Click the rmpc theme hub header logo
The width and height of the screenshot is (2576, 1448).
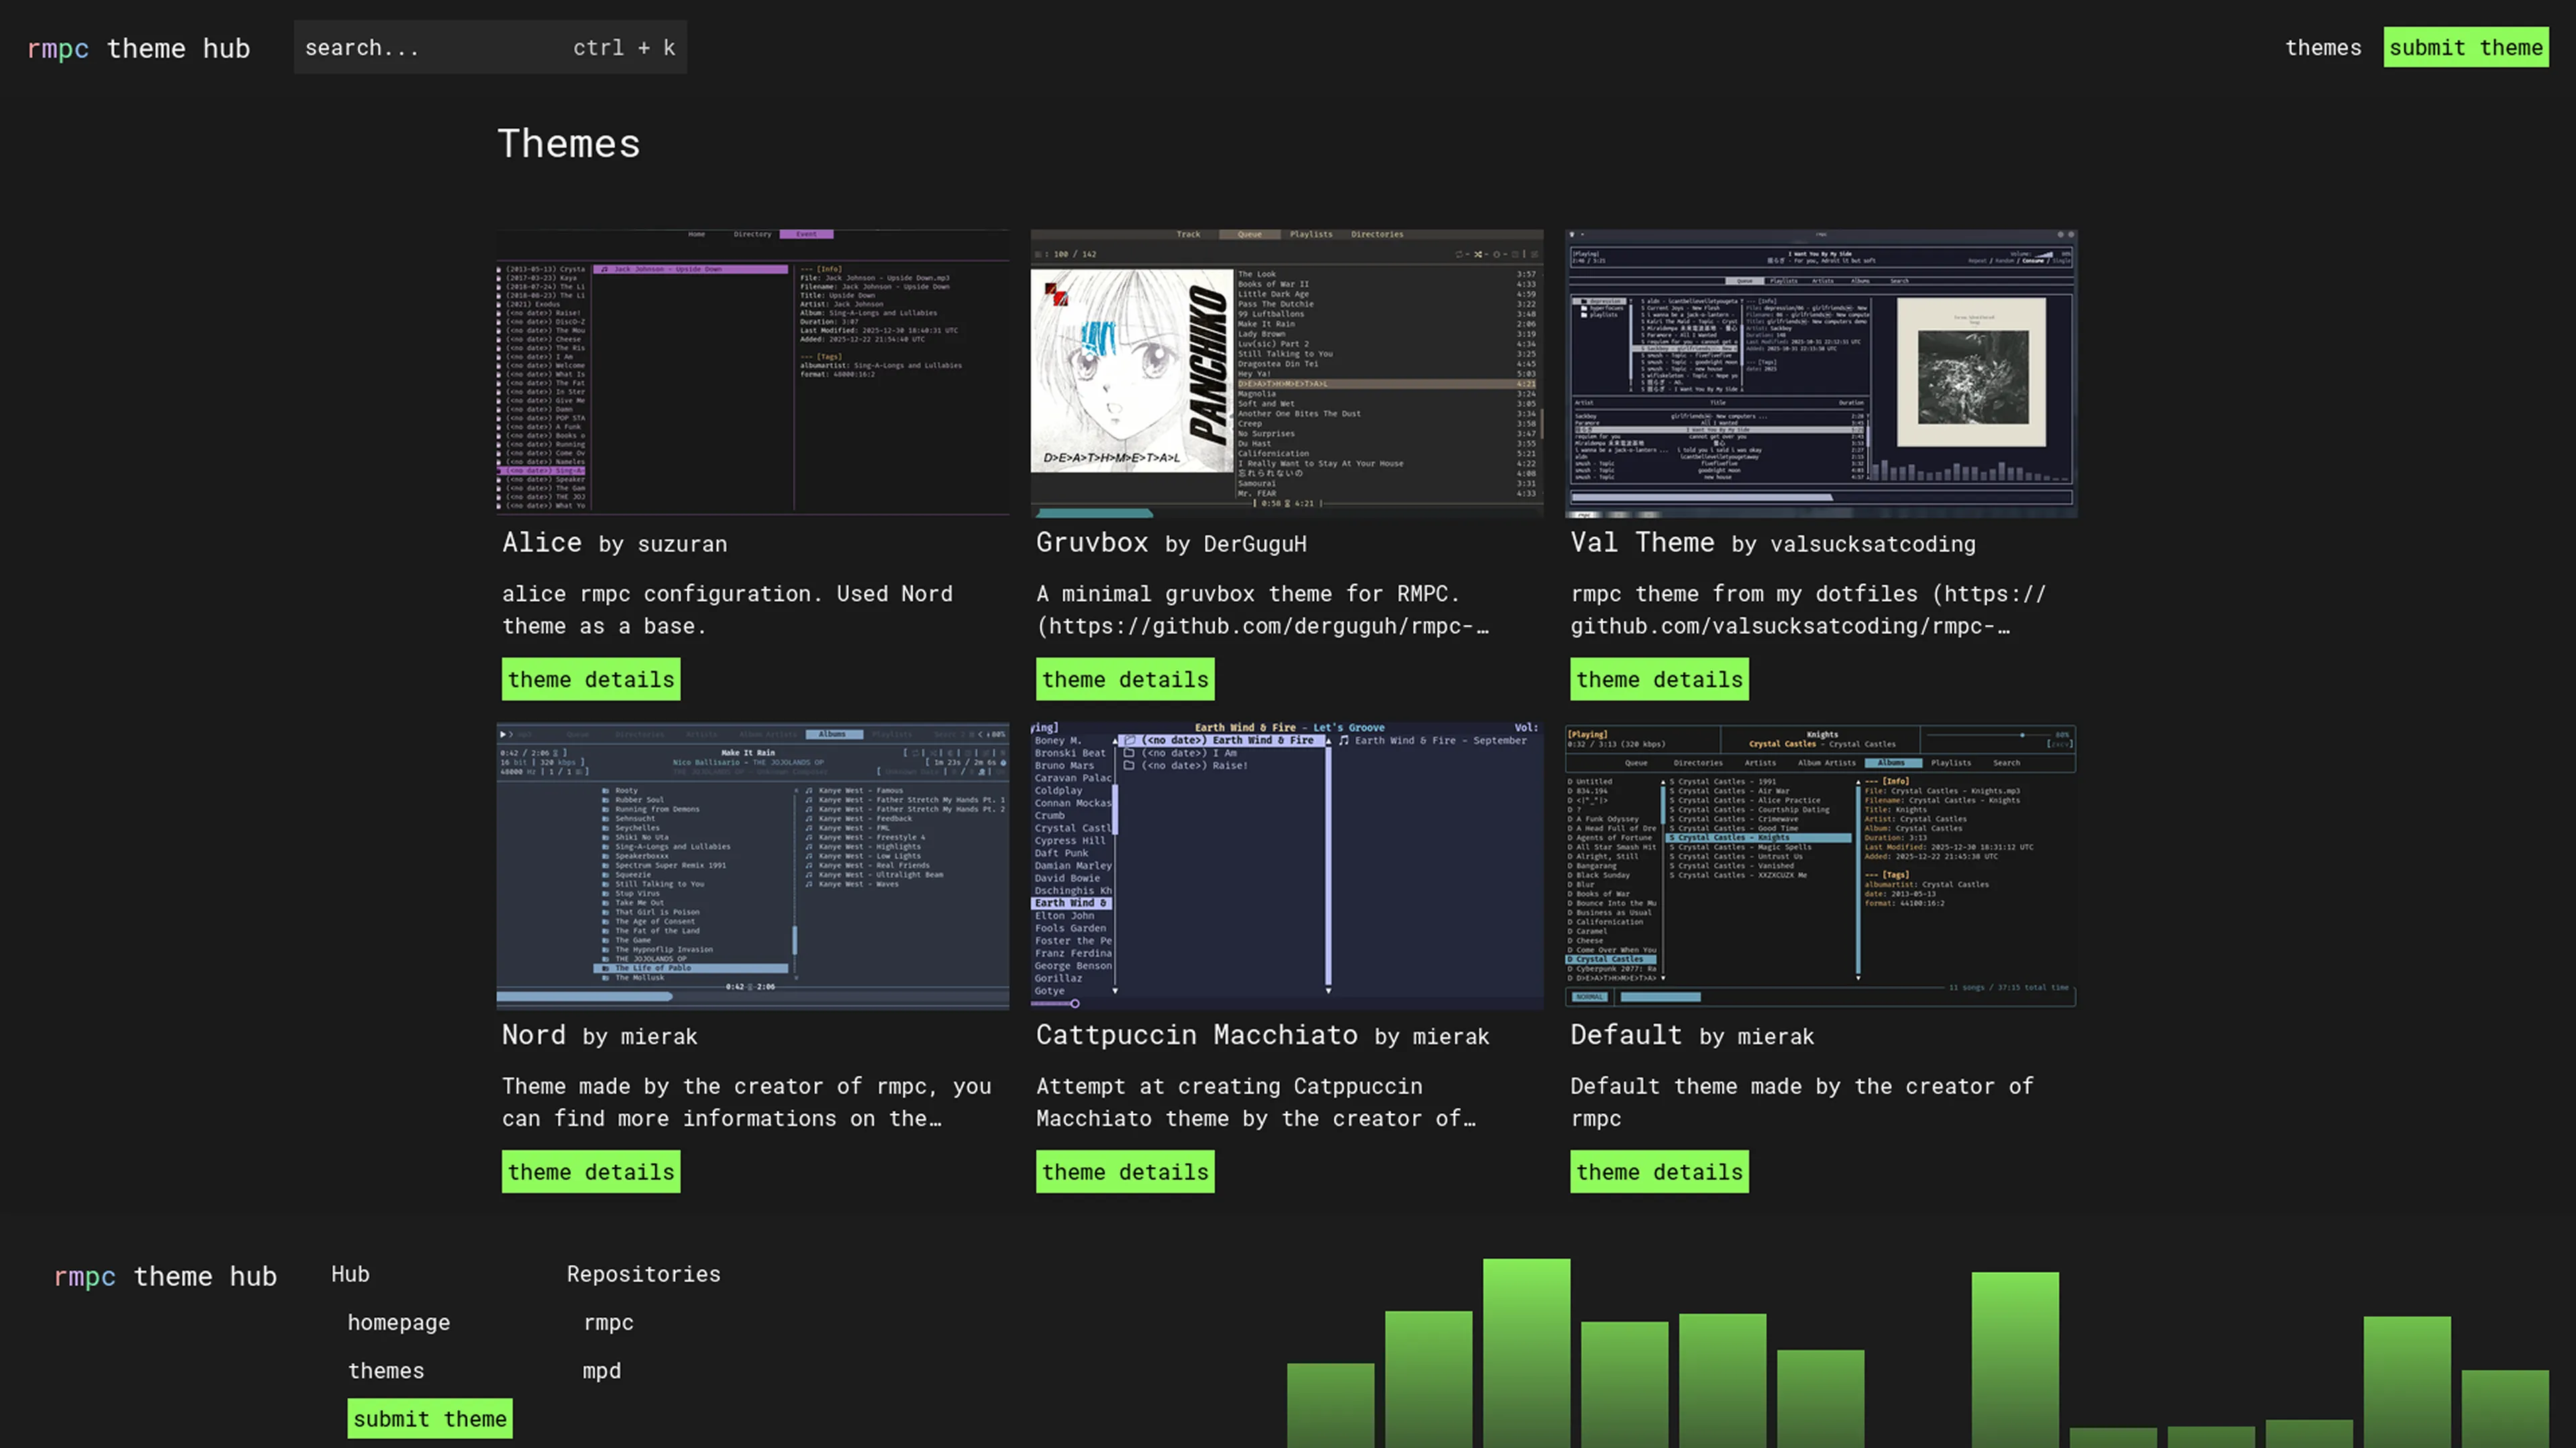[138, 48]
